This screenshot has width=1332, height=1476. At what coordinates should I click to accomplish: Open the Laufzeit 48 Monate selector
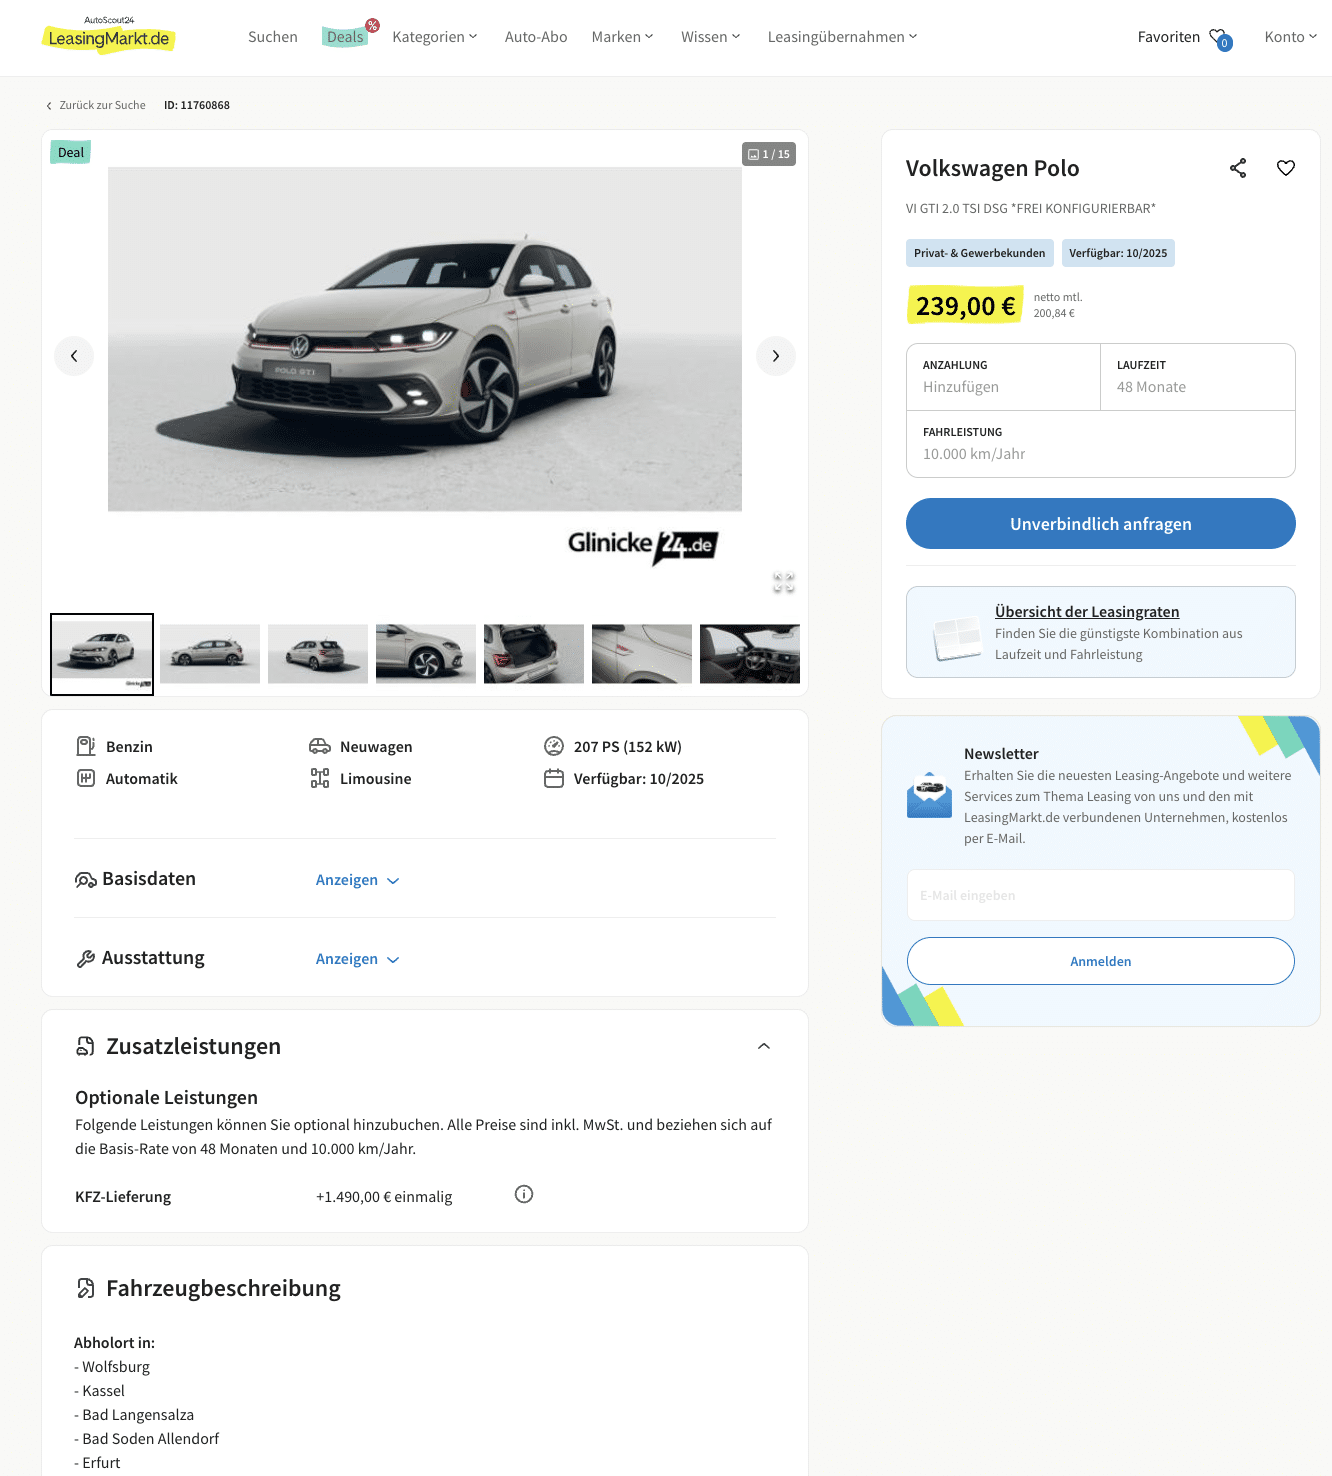click(x=1198, y=377)
